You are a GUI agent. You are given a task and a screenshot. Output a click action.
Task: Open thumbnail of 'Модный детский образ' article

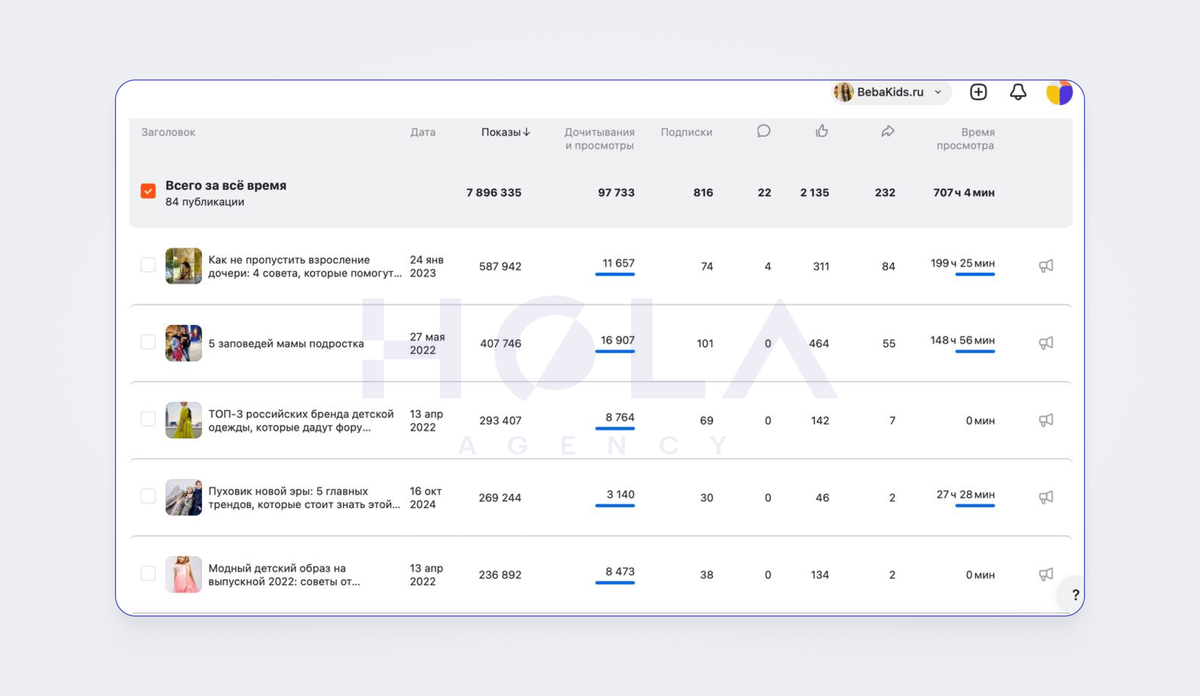(x=183, y=574)
